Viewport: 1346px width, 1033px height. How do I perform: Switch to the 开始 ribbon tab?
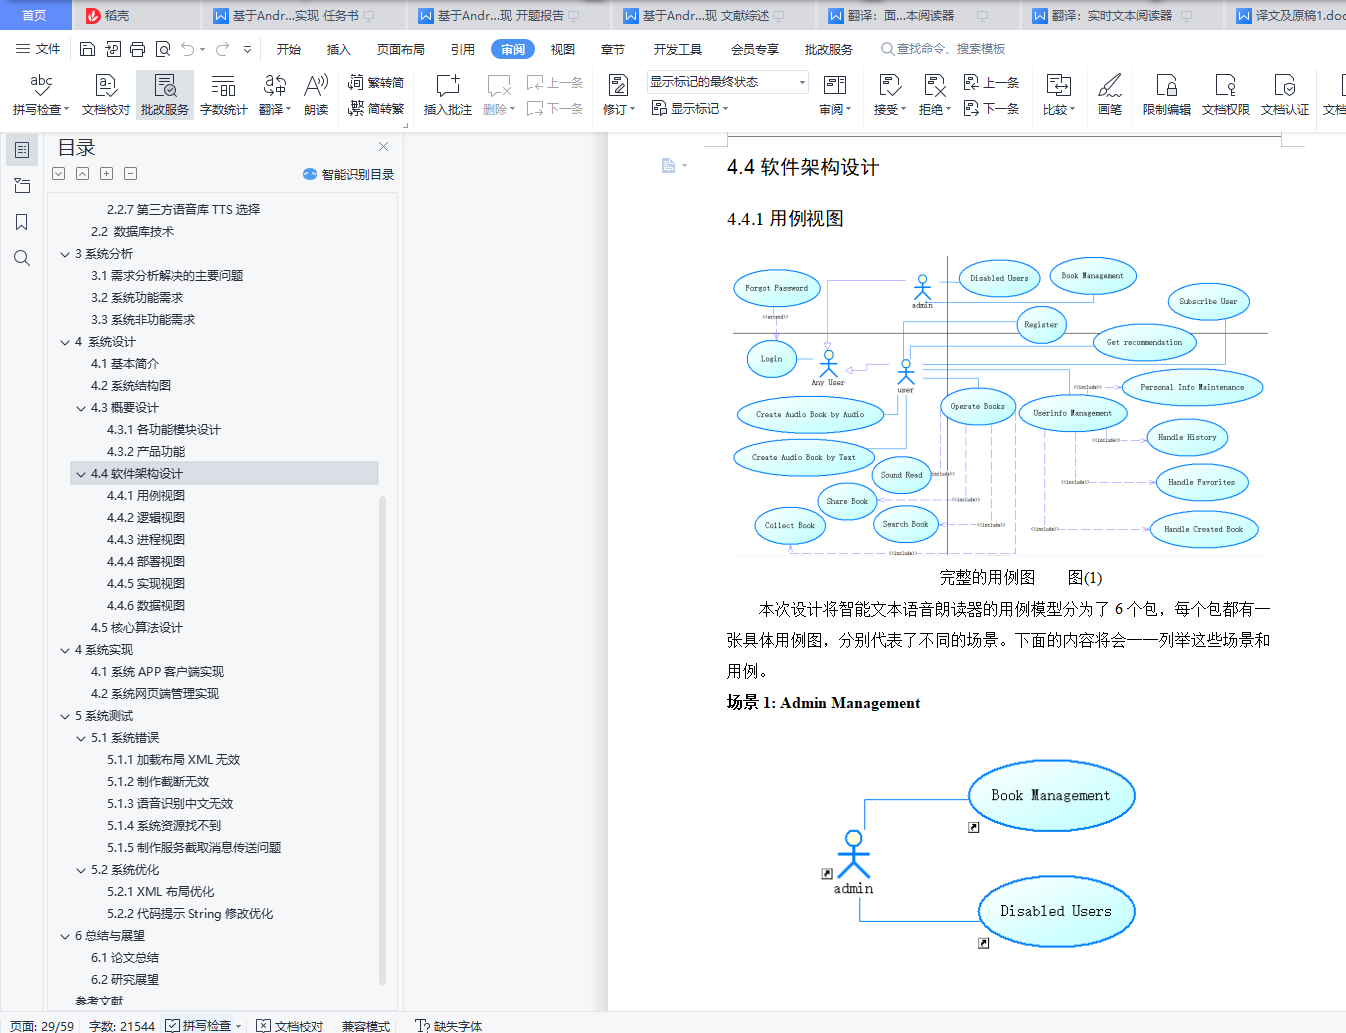pyautogui.click(x=289, y=49)
